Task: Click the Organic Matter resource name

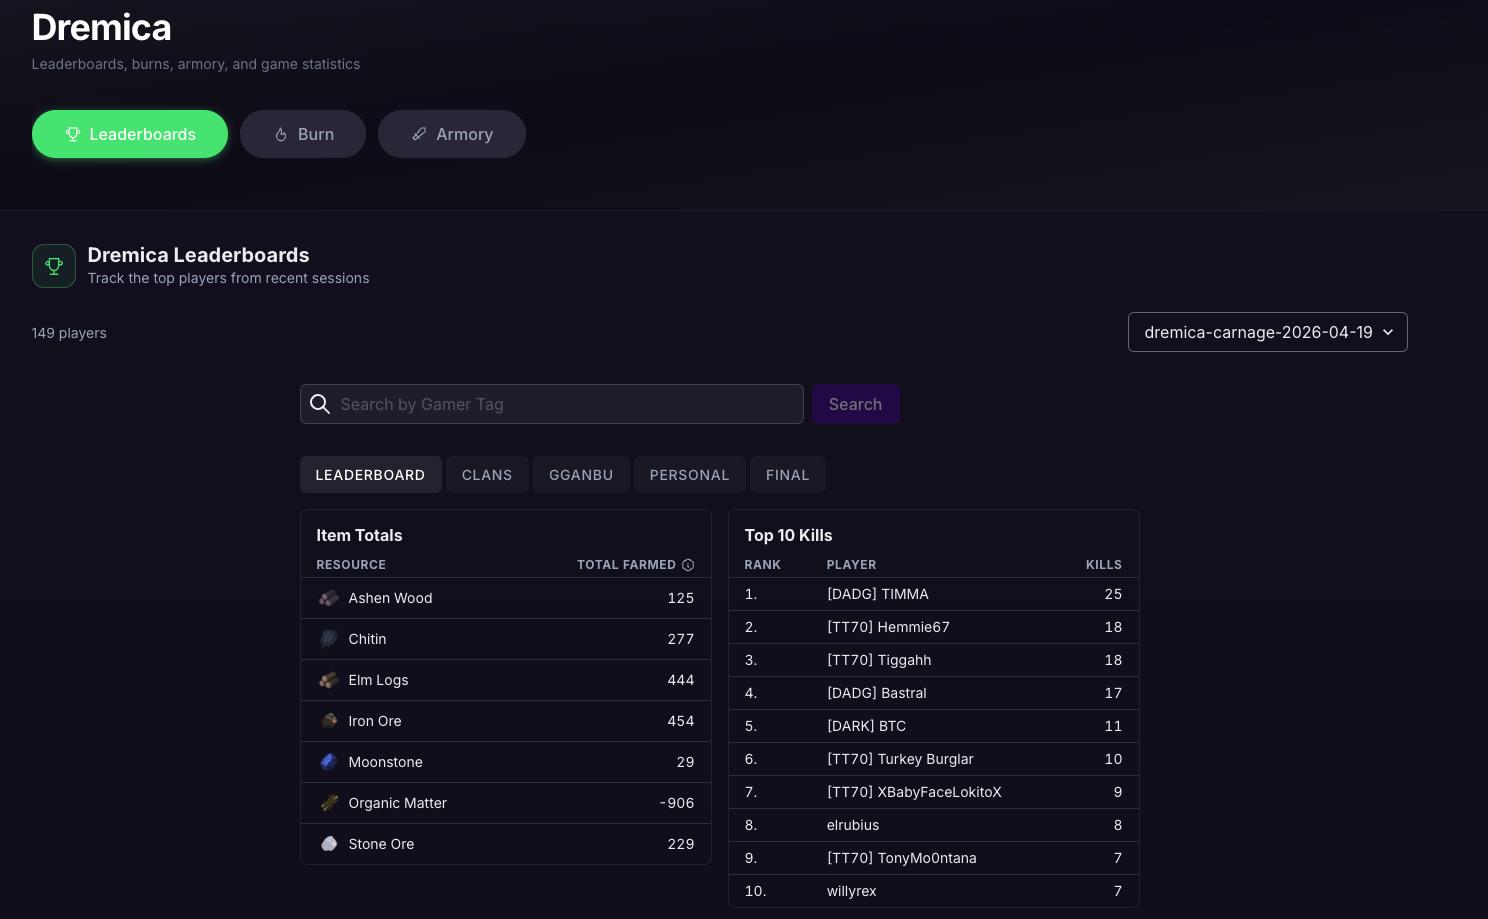Action: 397,803
